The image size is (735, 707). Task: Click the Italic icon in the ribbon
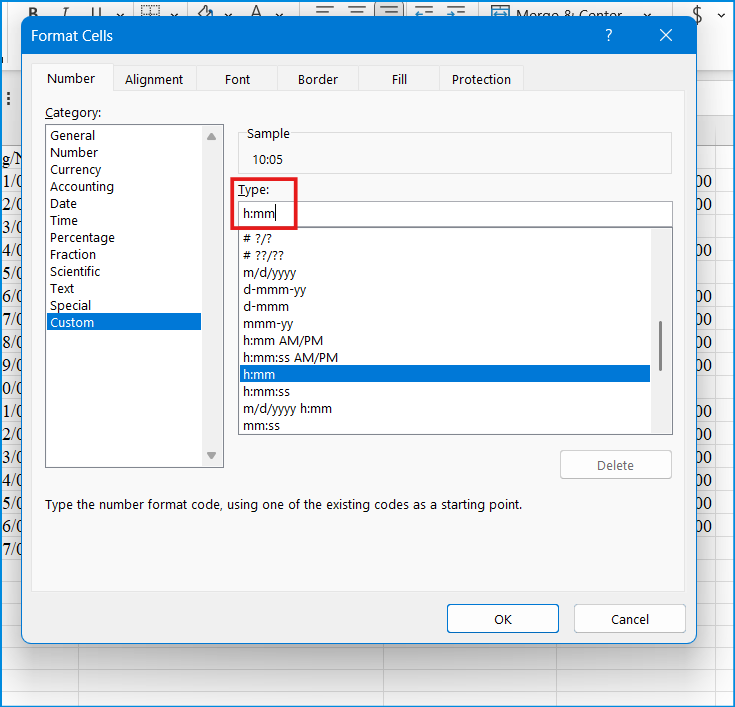65,12
